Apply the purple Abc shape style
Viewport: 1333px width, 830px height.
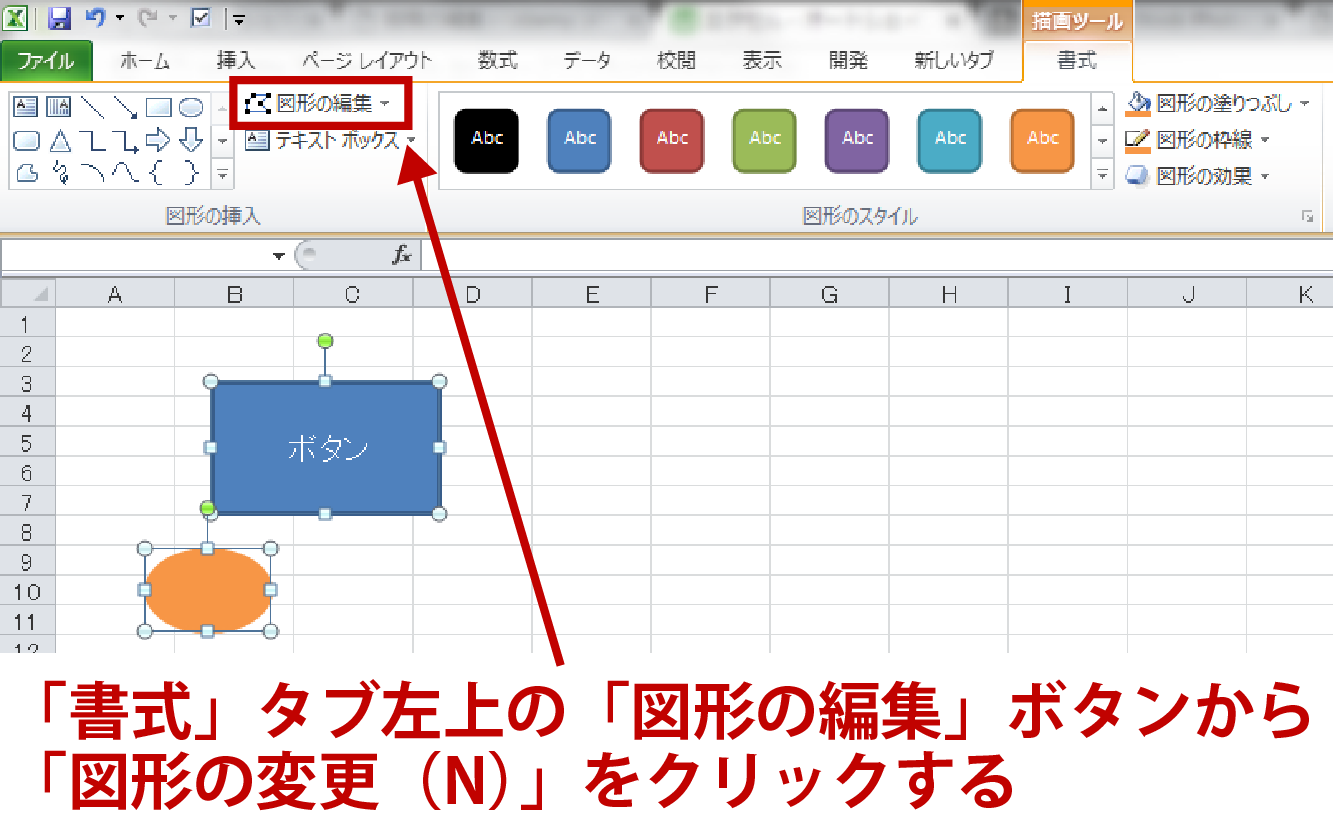[x=858, y=140]
